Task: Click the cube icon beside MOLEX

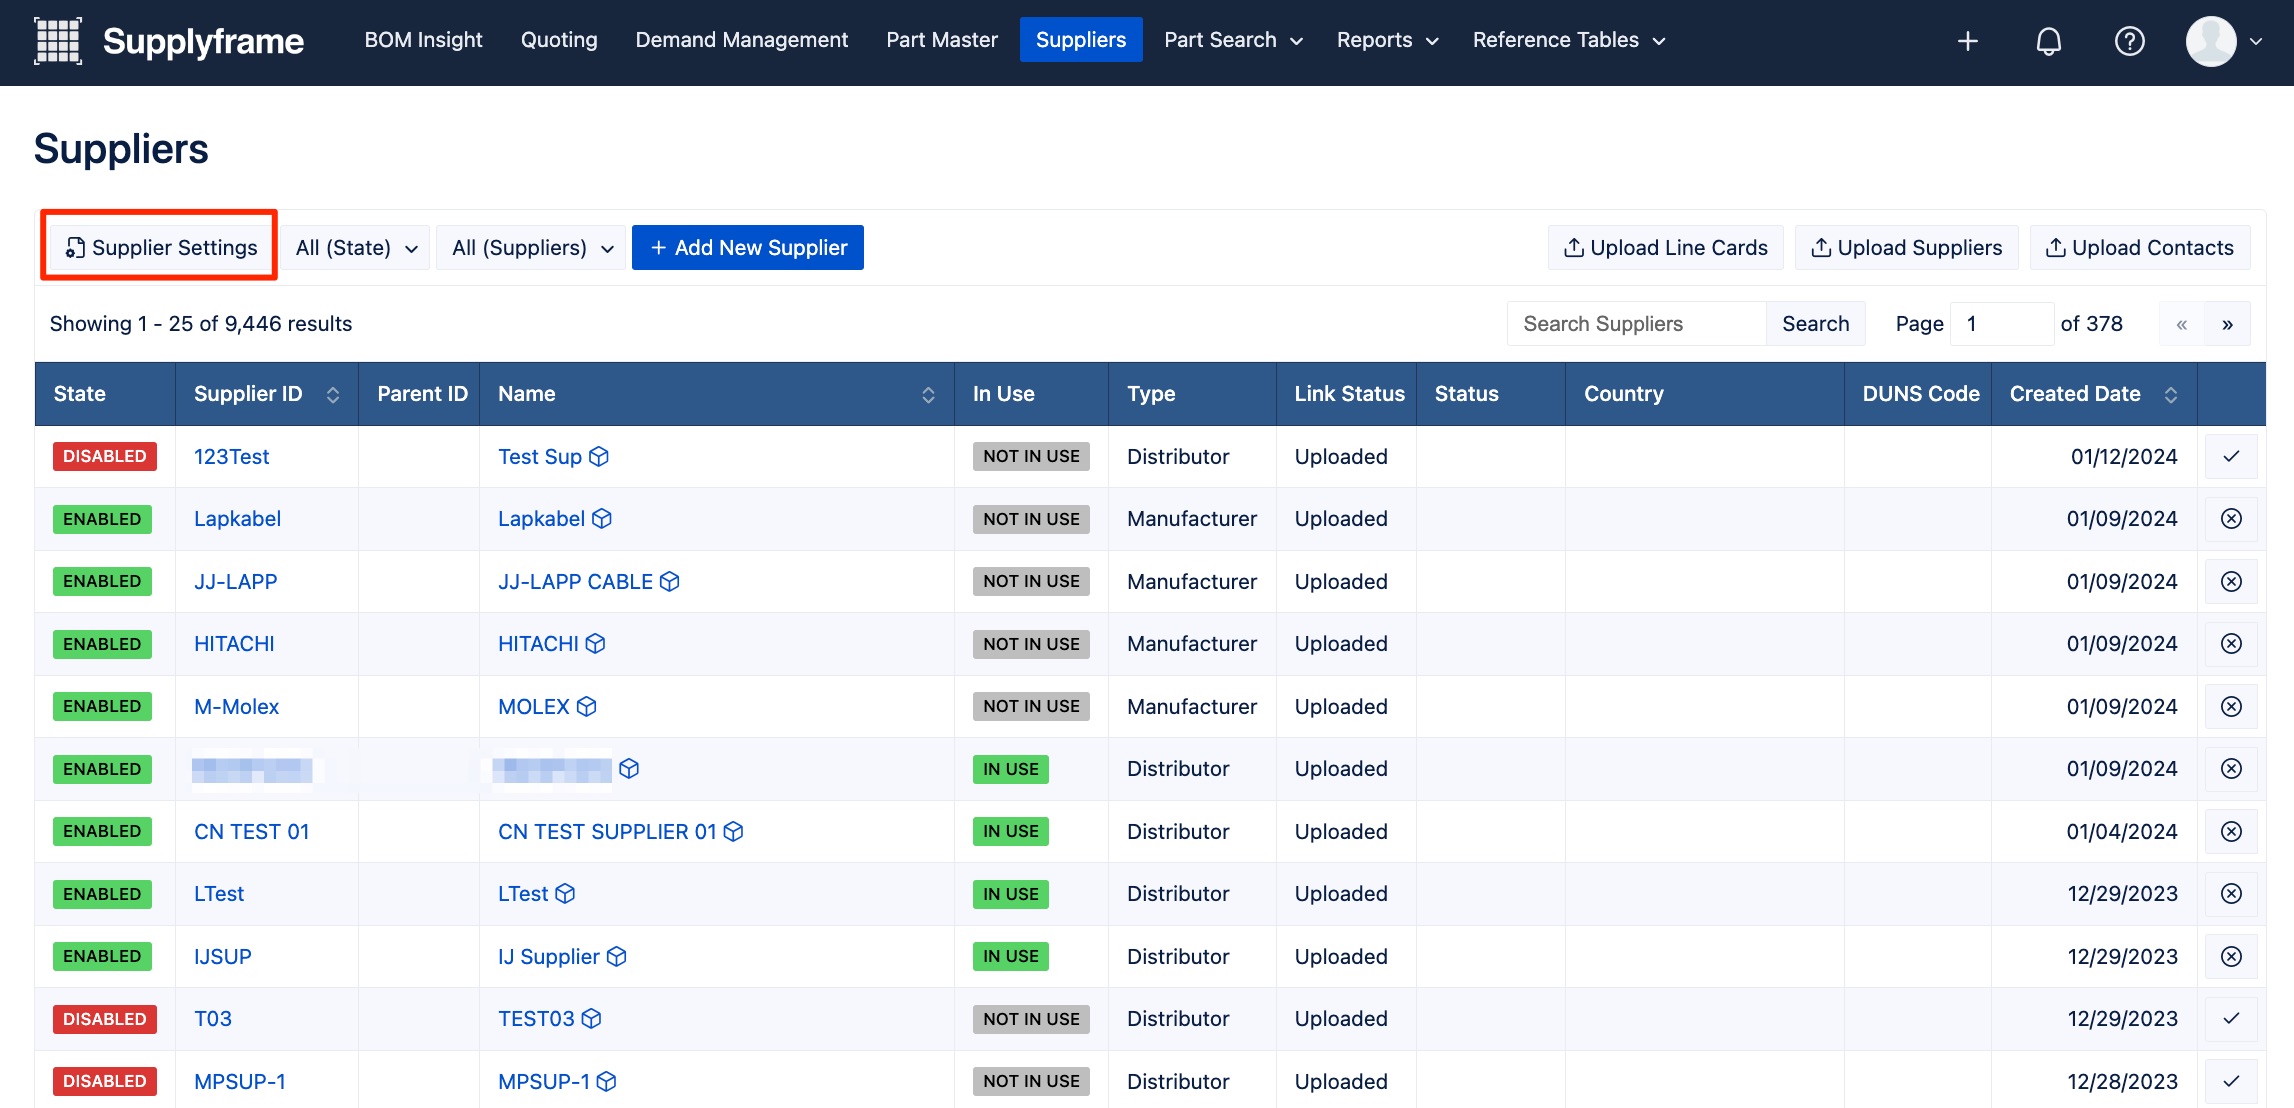Action: pos(587,706)
